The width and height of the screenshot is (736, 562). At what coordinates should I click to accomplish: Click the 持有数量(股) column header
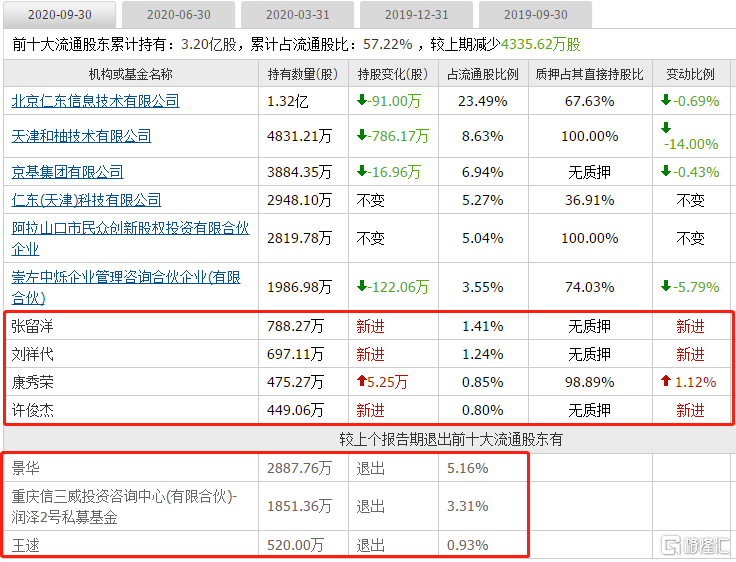pyautogui.click(x=303, y=74)
